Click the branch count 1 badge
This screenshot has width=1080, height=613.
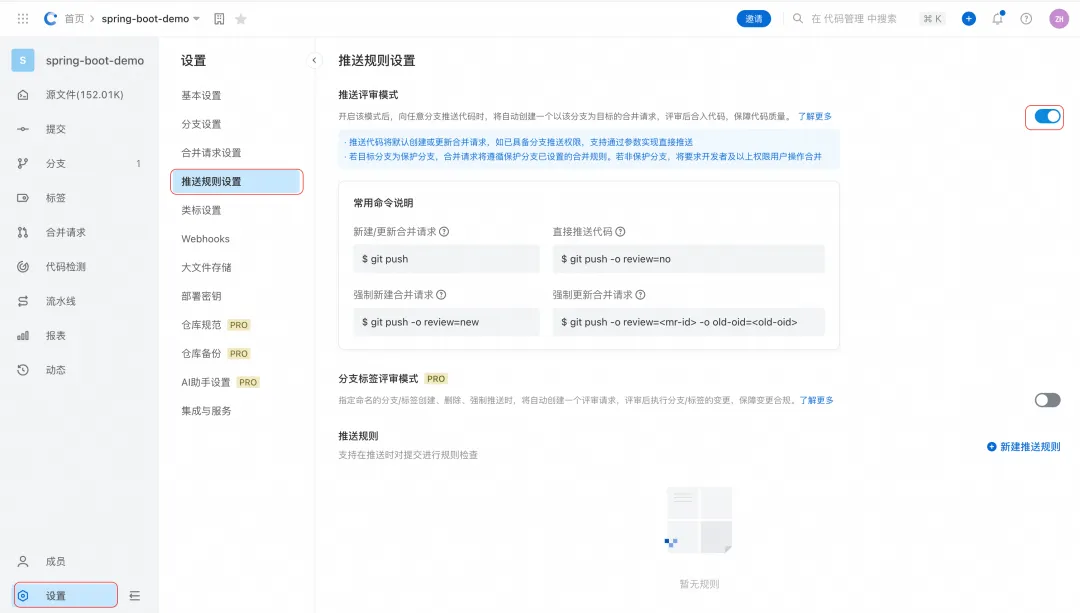[x=138, y=163]
